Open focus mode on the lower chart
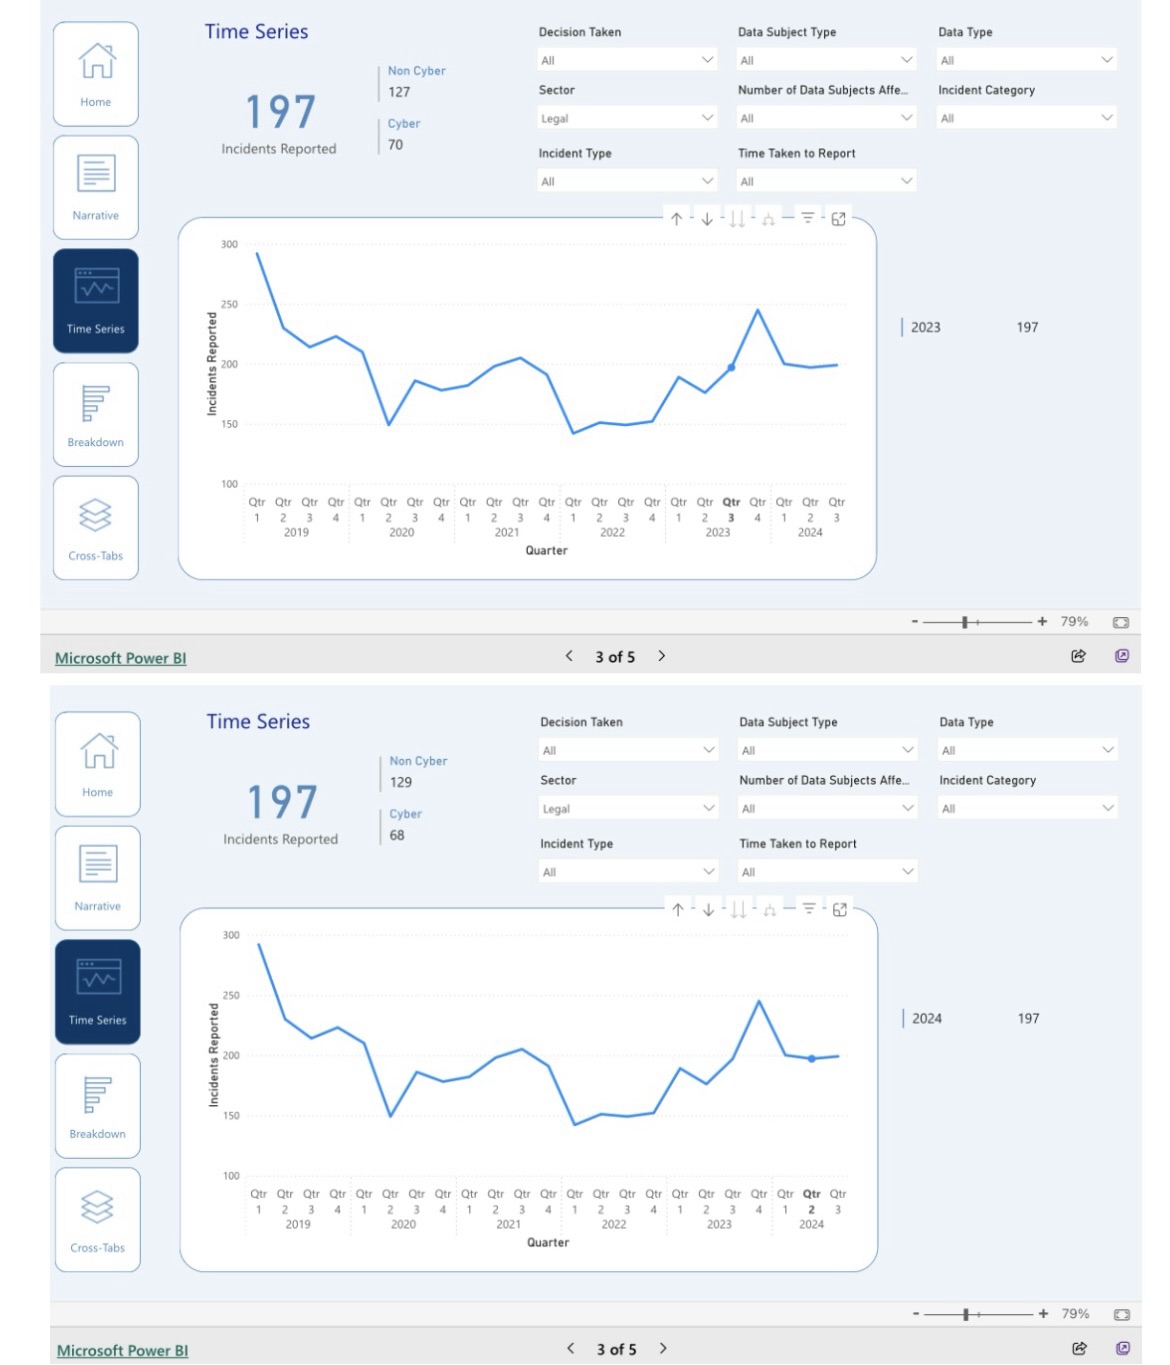Image resolution: width=1170 pixels, height=1365 pixels. (840, 910)
